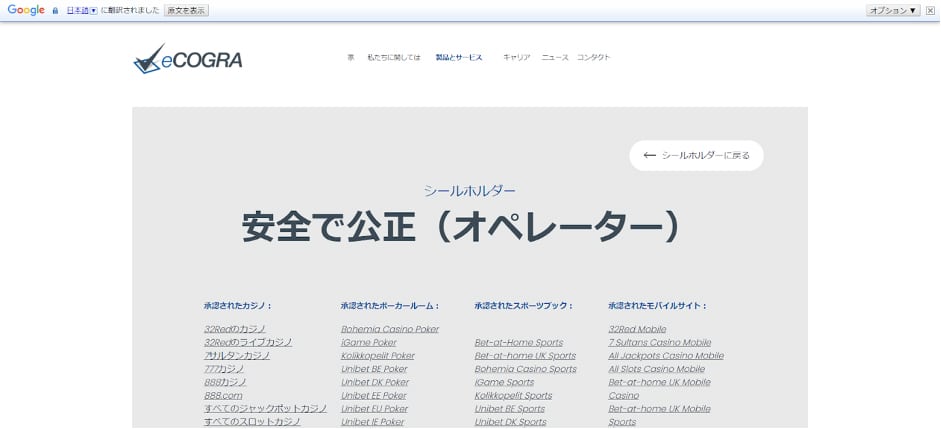Screen dimensions: 941x429
Task: Open the すべてのスロットカジノ link
Action: pos(252,422)
